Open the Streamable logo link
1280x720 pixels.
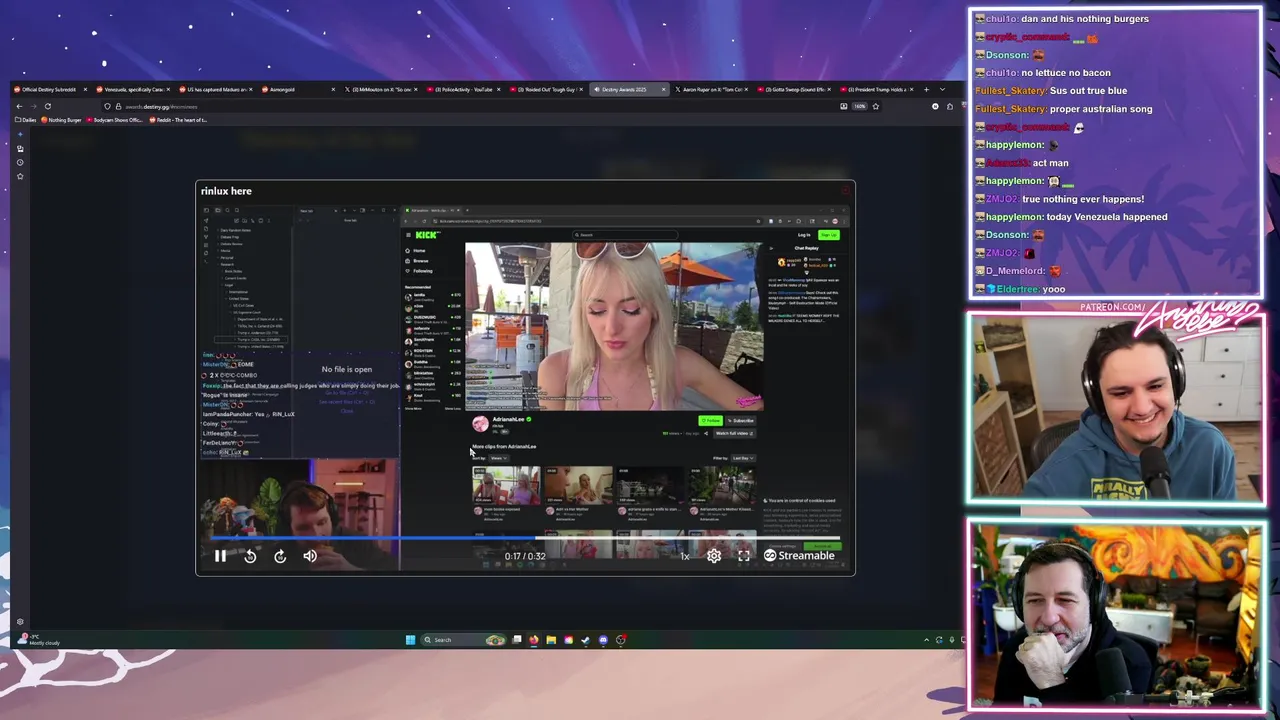pyautogui.click(x=799, y=556)
